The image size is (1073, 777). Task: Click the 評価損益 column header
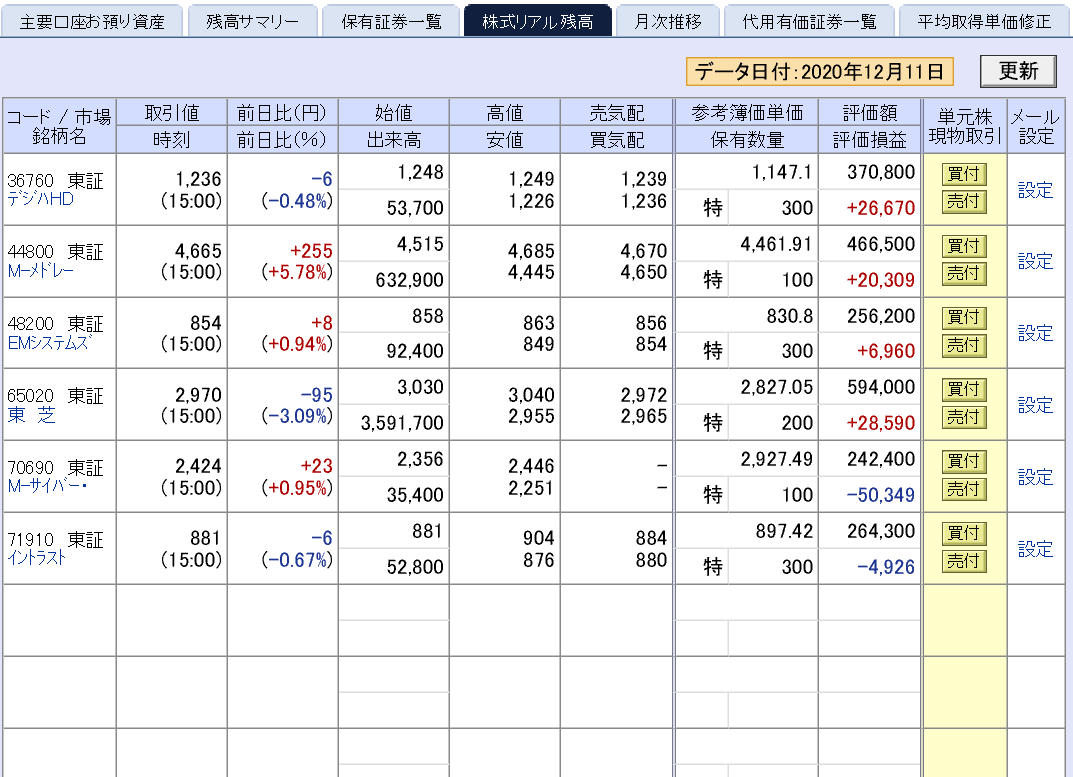click(869, 140)
